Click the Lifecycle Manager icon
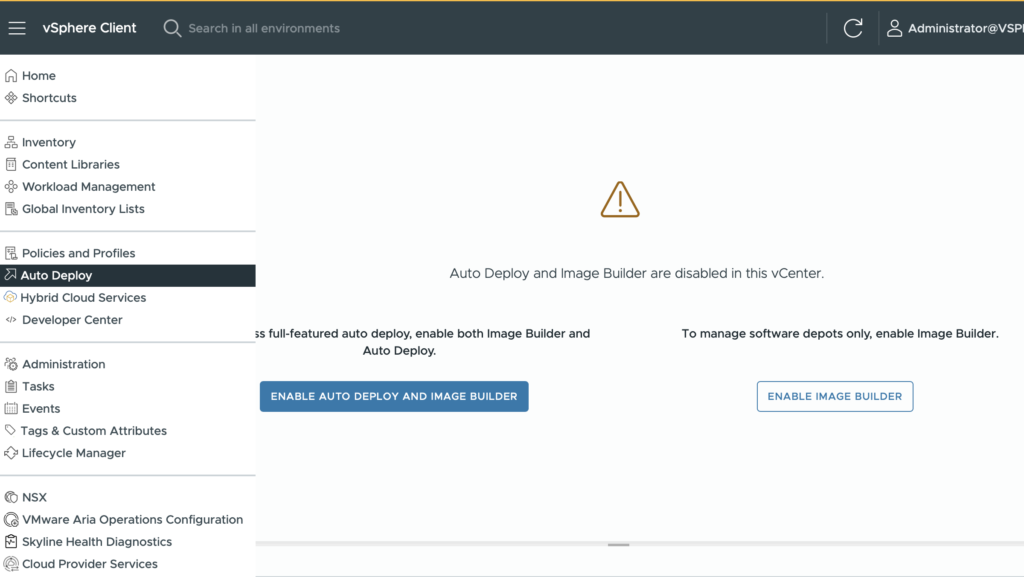Screen dimensions: 1024x577 pyautogui.click(x=11, y=453)
